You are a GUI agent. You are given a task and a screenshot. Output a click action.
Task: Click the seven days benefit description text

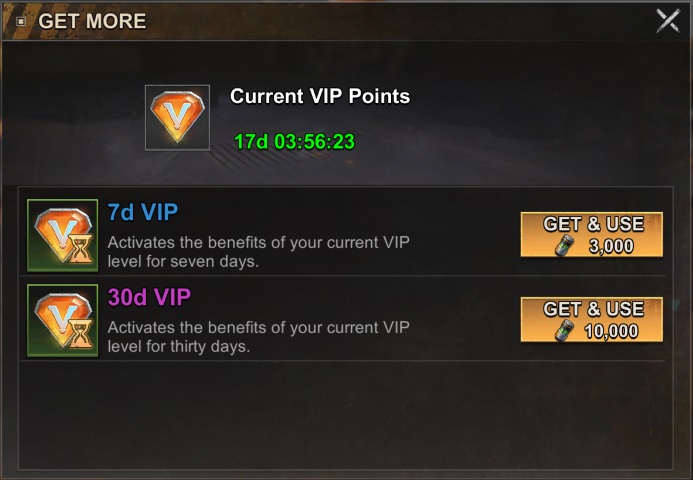coord(259,251)
